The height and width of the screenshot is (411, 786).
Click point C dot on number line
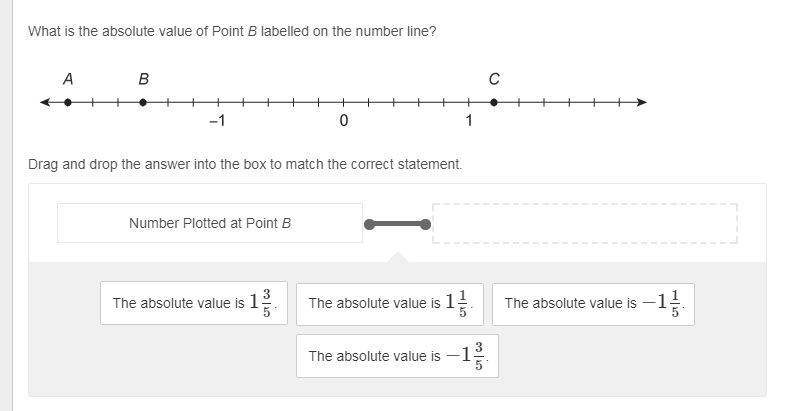[x=494, y=102]
